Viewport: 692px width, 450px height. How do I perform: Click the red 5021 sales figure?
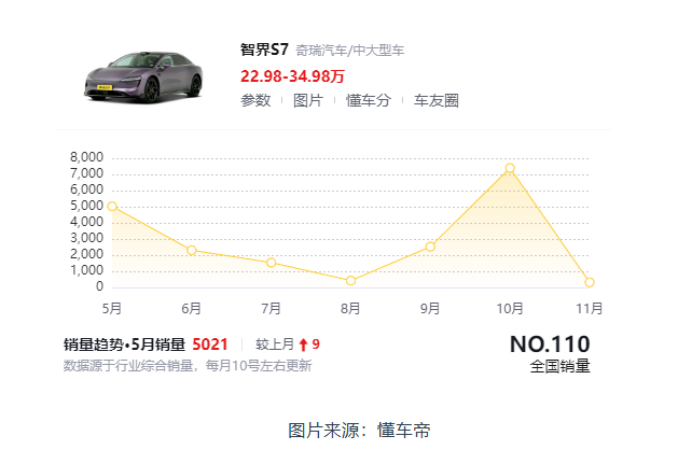click(x=210, y=345)
